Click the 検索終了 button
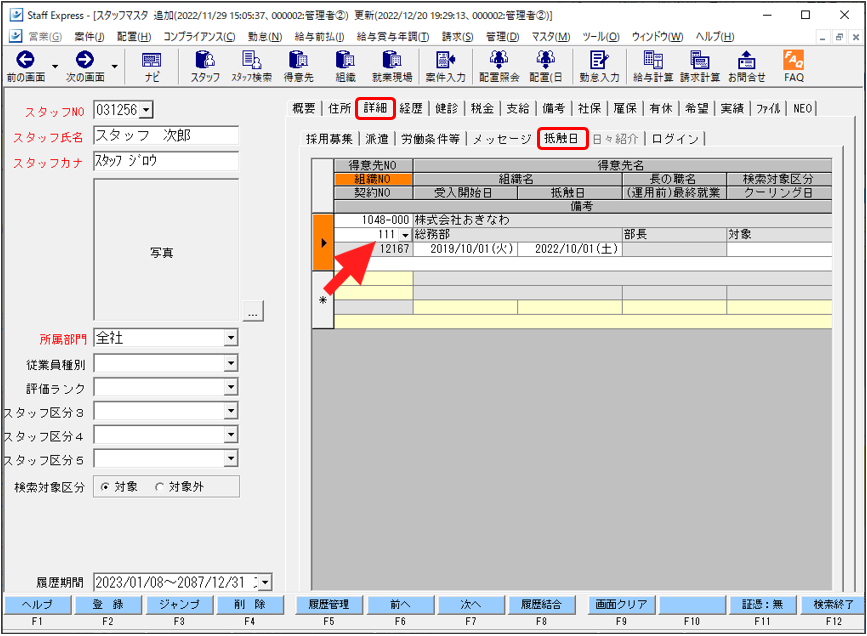 pos(831,605)
